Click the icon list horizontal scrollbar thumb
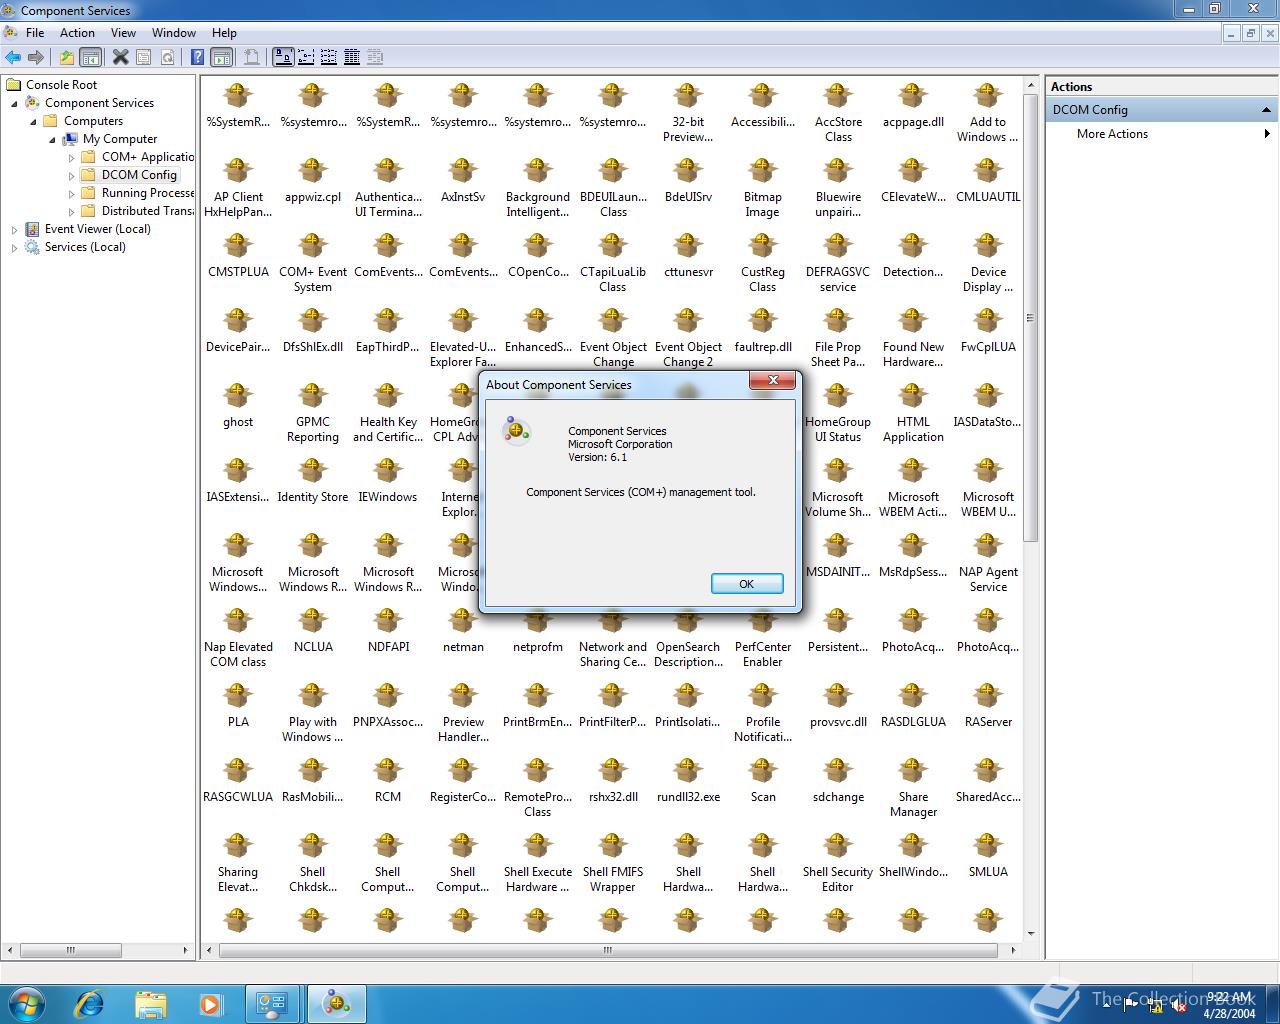 coord(607,950)
